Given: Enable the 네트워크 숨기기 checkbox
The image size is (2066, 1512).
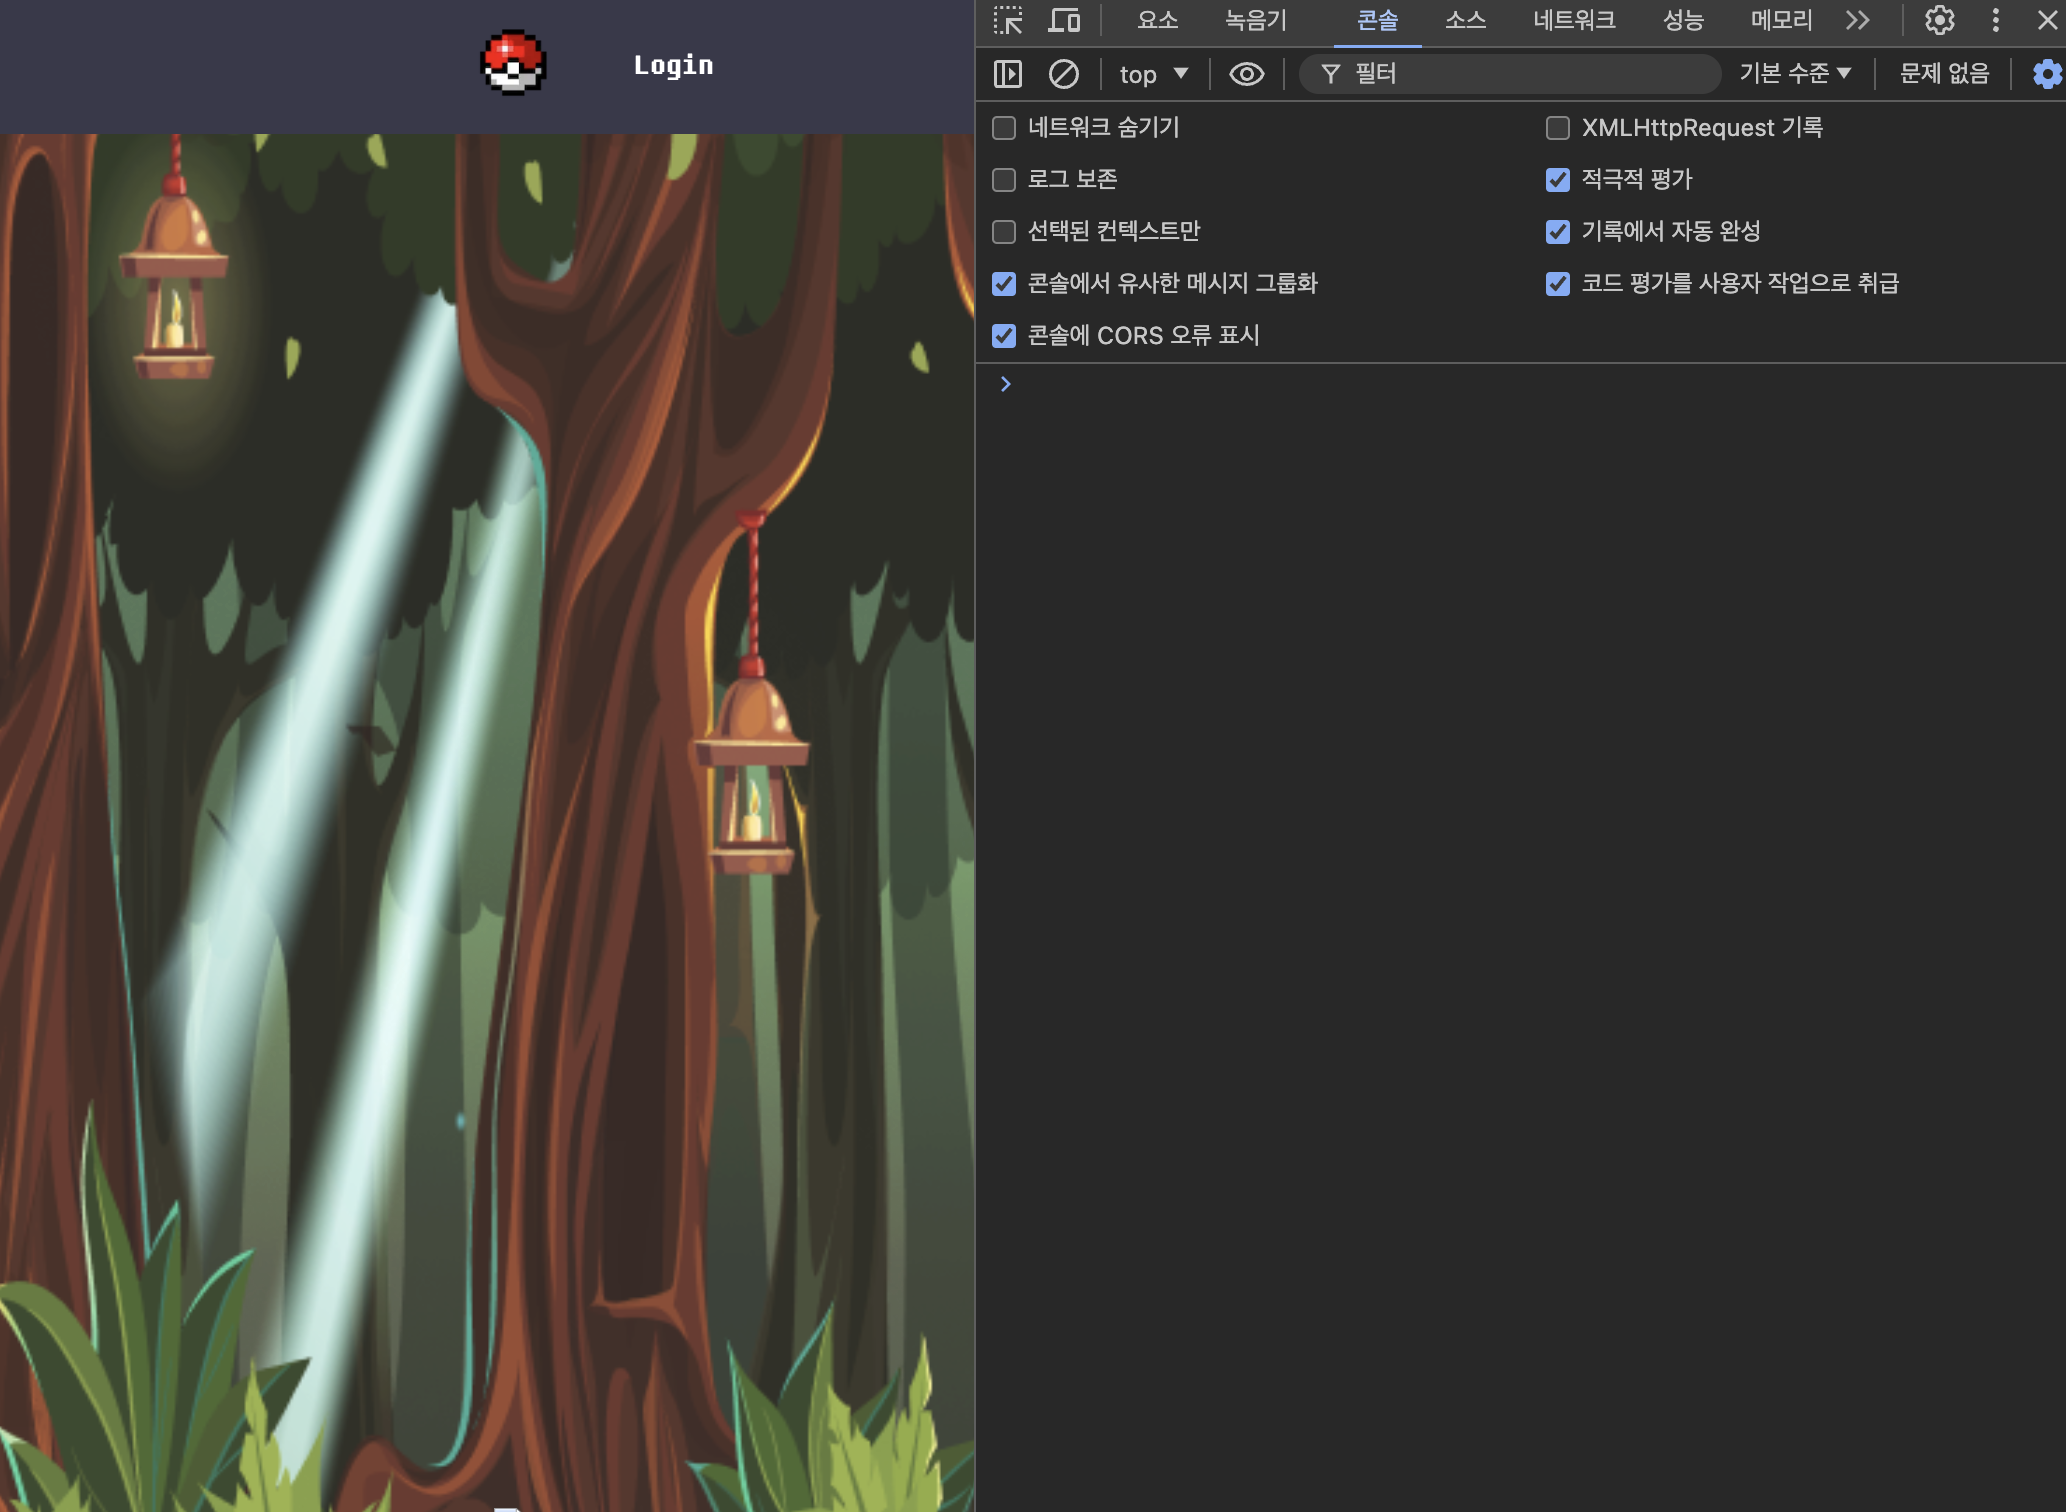Looking at the screenshot, I should [1004, 128].
